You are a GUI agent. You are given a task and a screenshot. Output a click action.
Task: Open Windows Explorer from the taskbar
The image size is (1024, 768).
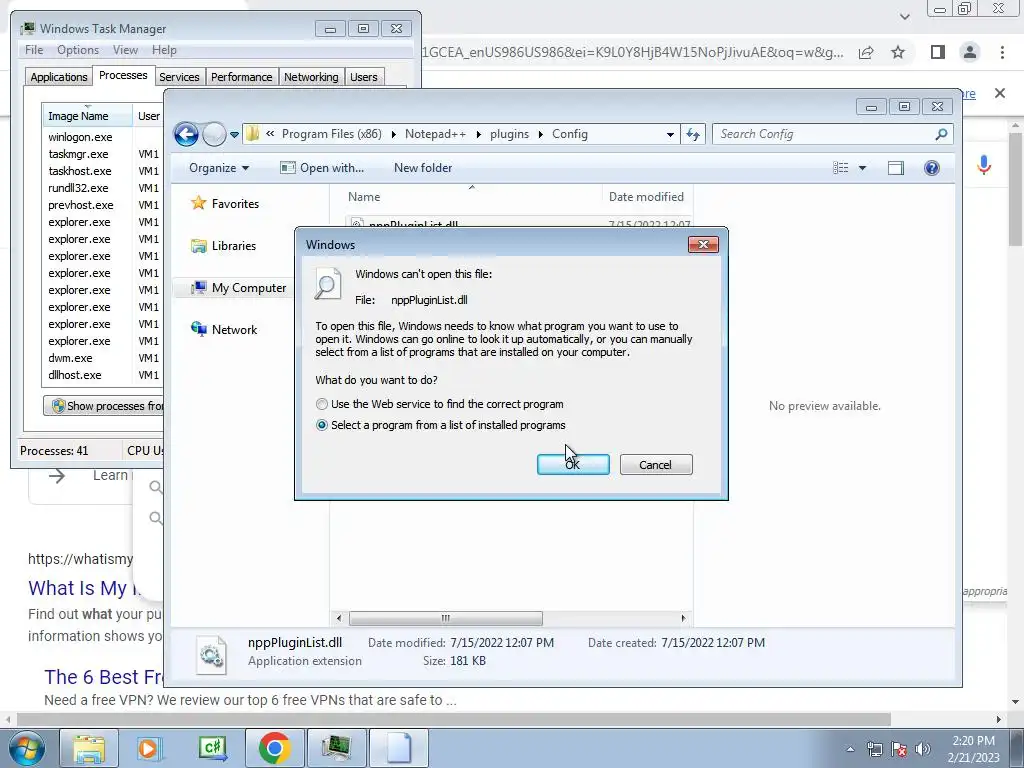[89, 748]
